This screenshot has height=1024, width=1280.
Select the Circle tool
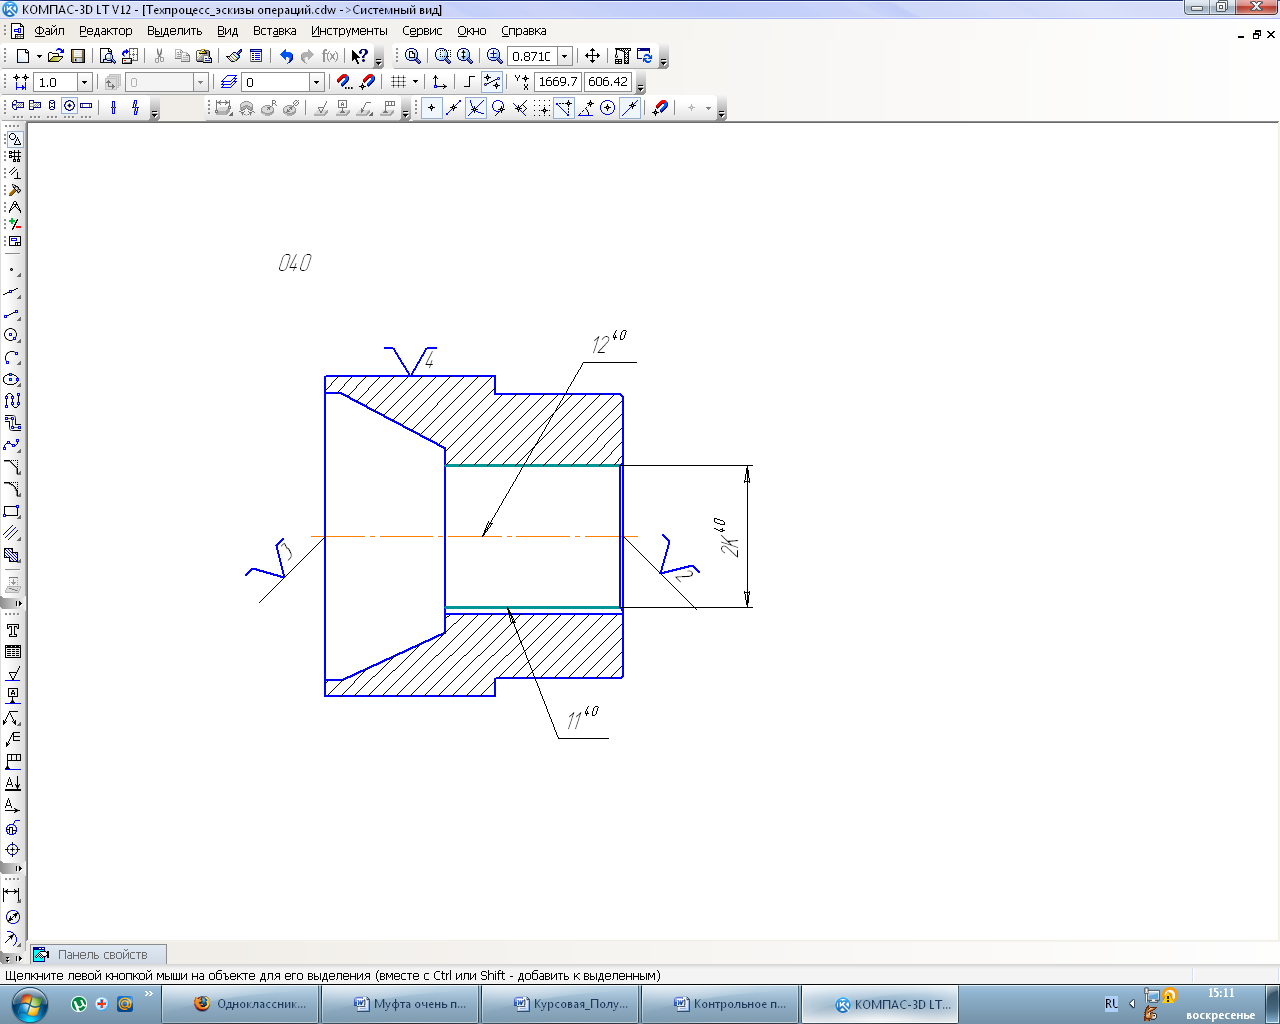click(12, 336)
